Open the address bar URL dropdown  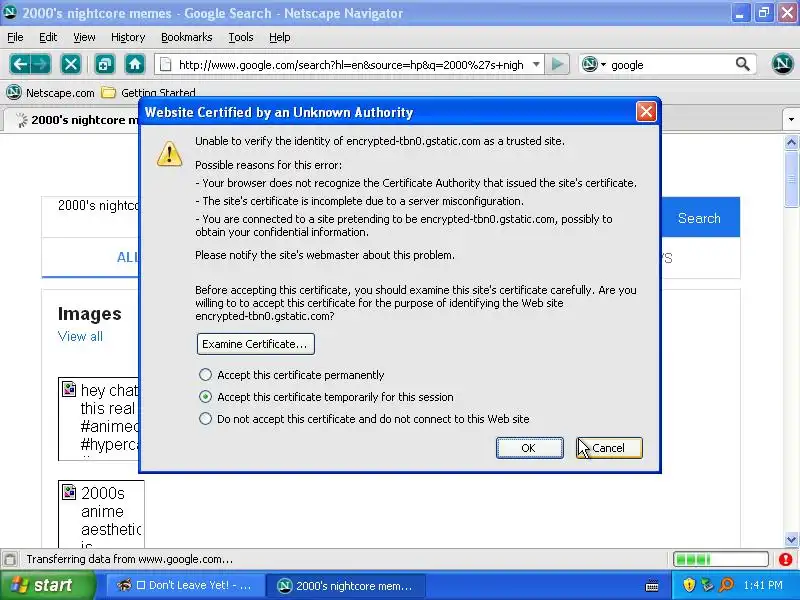[x=536, y=64]
